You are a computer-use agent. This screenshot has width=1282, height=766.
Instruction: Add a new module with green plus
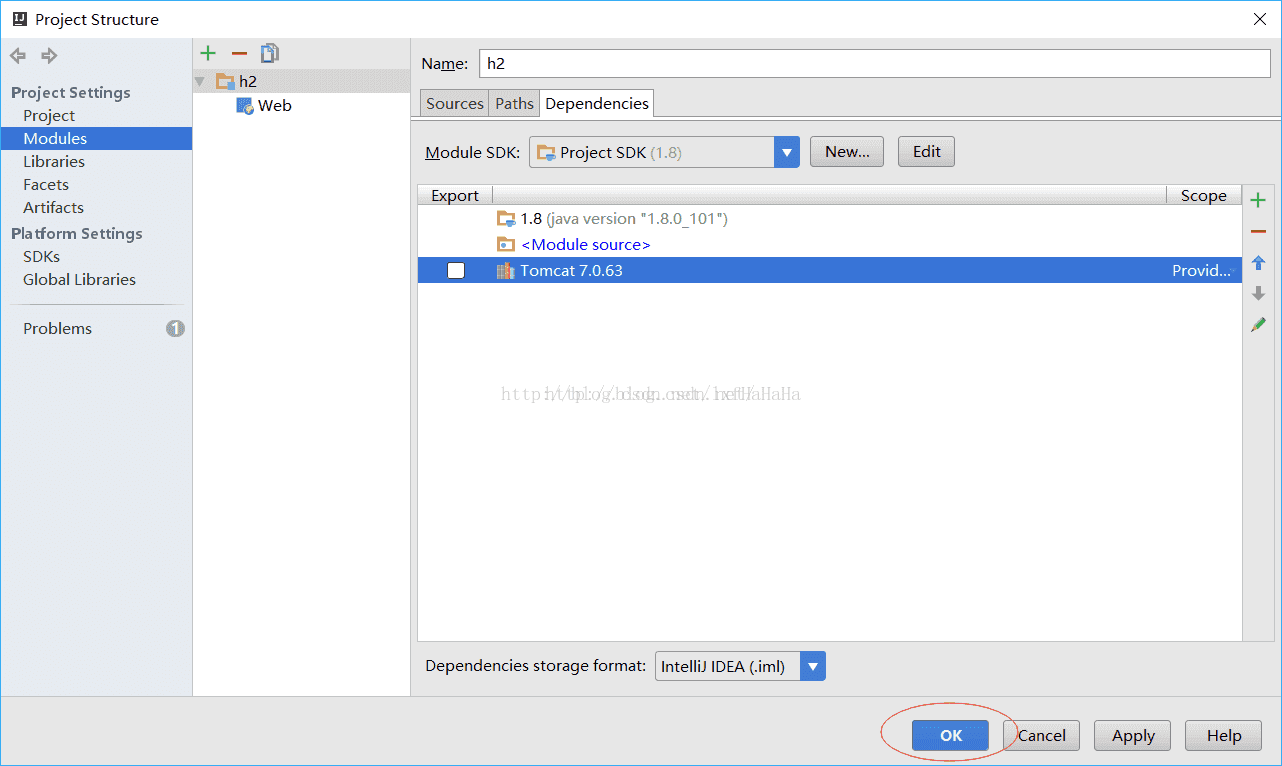click(208, 54)
